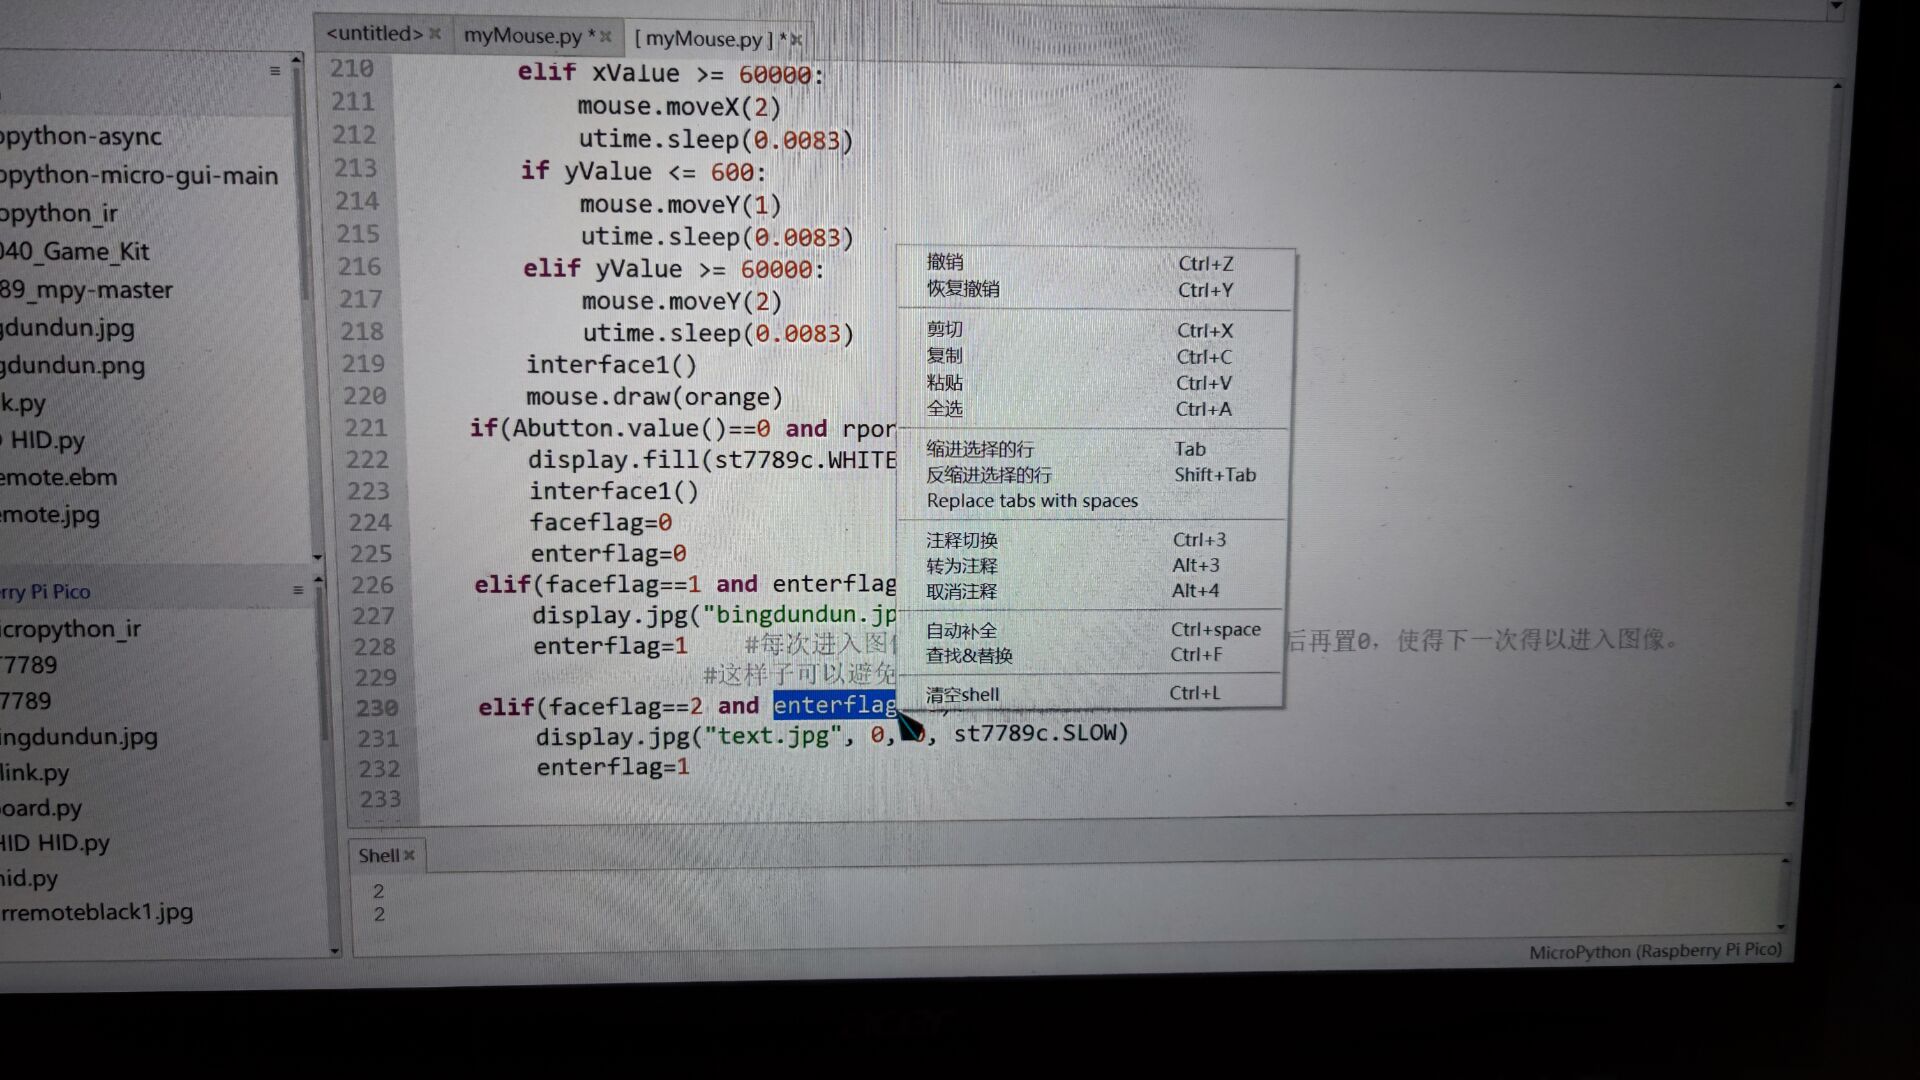
Task: Close the [ myMouse.py ] tab
Action: pos(796,39)
